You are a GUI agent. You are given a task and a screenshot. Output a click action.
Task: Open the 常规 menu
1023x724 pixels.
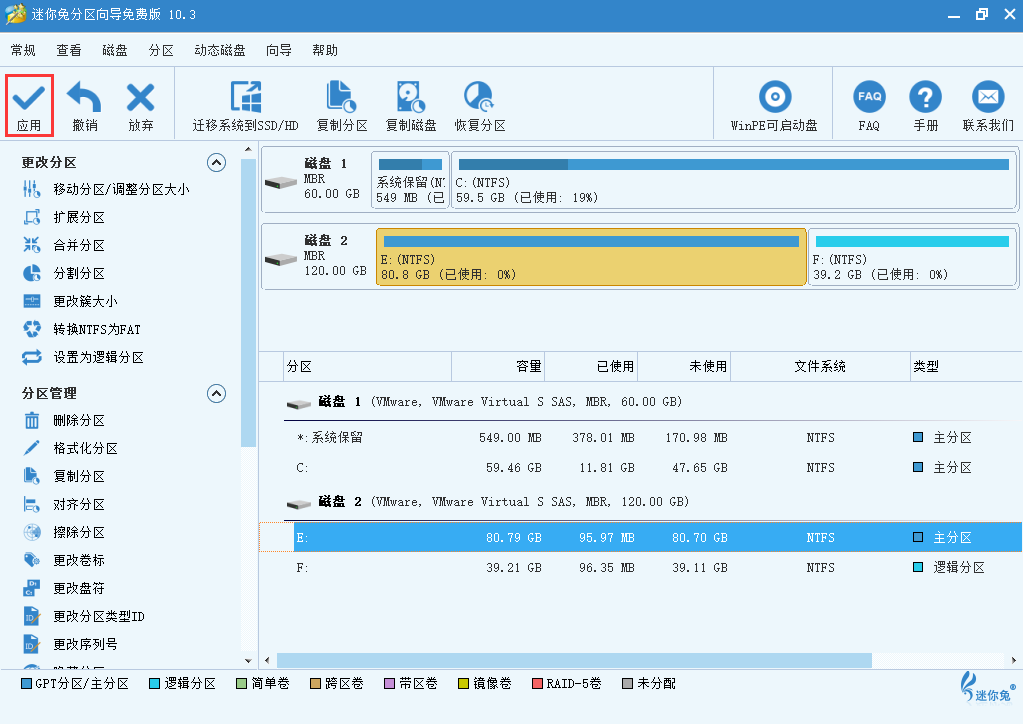coord(23,50)
